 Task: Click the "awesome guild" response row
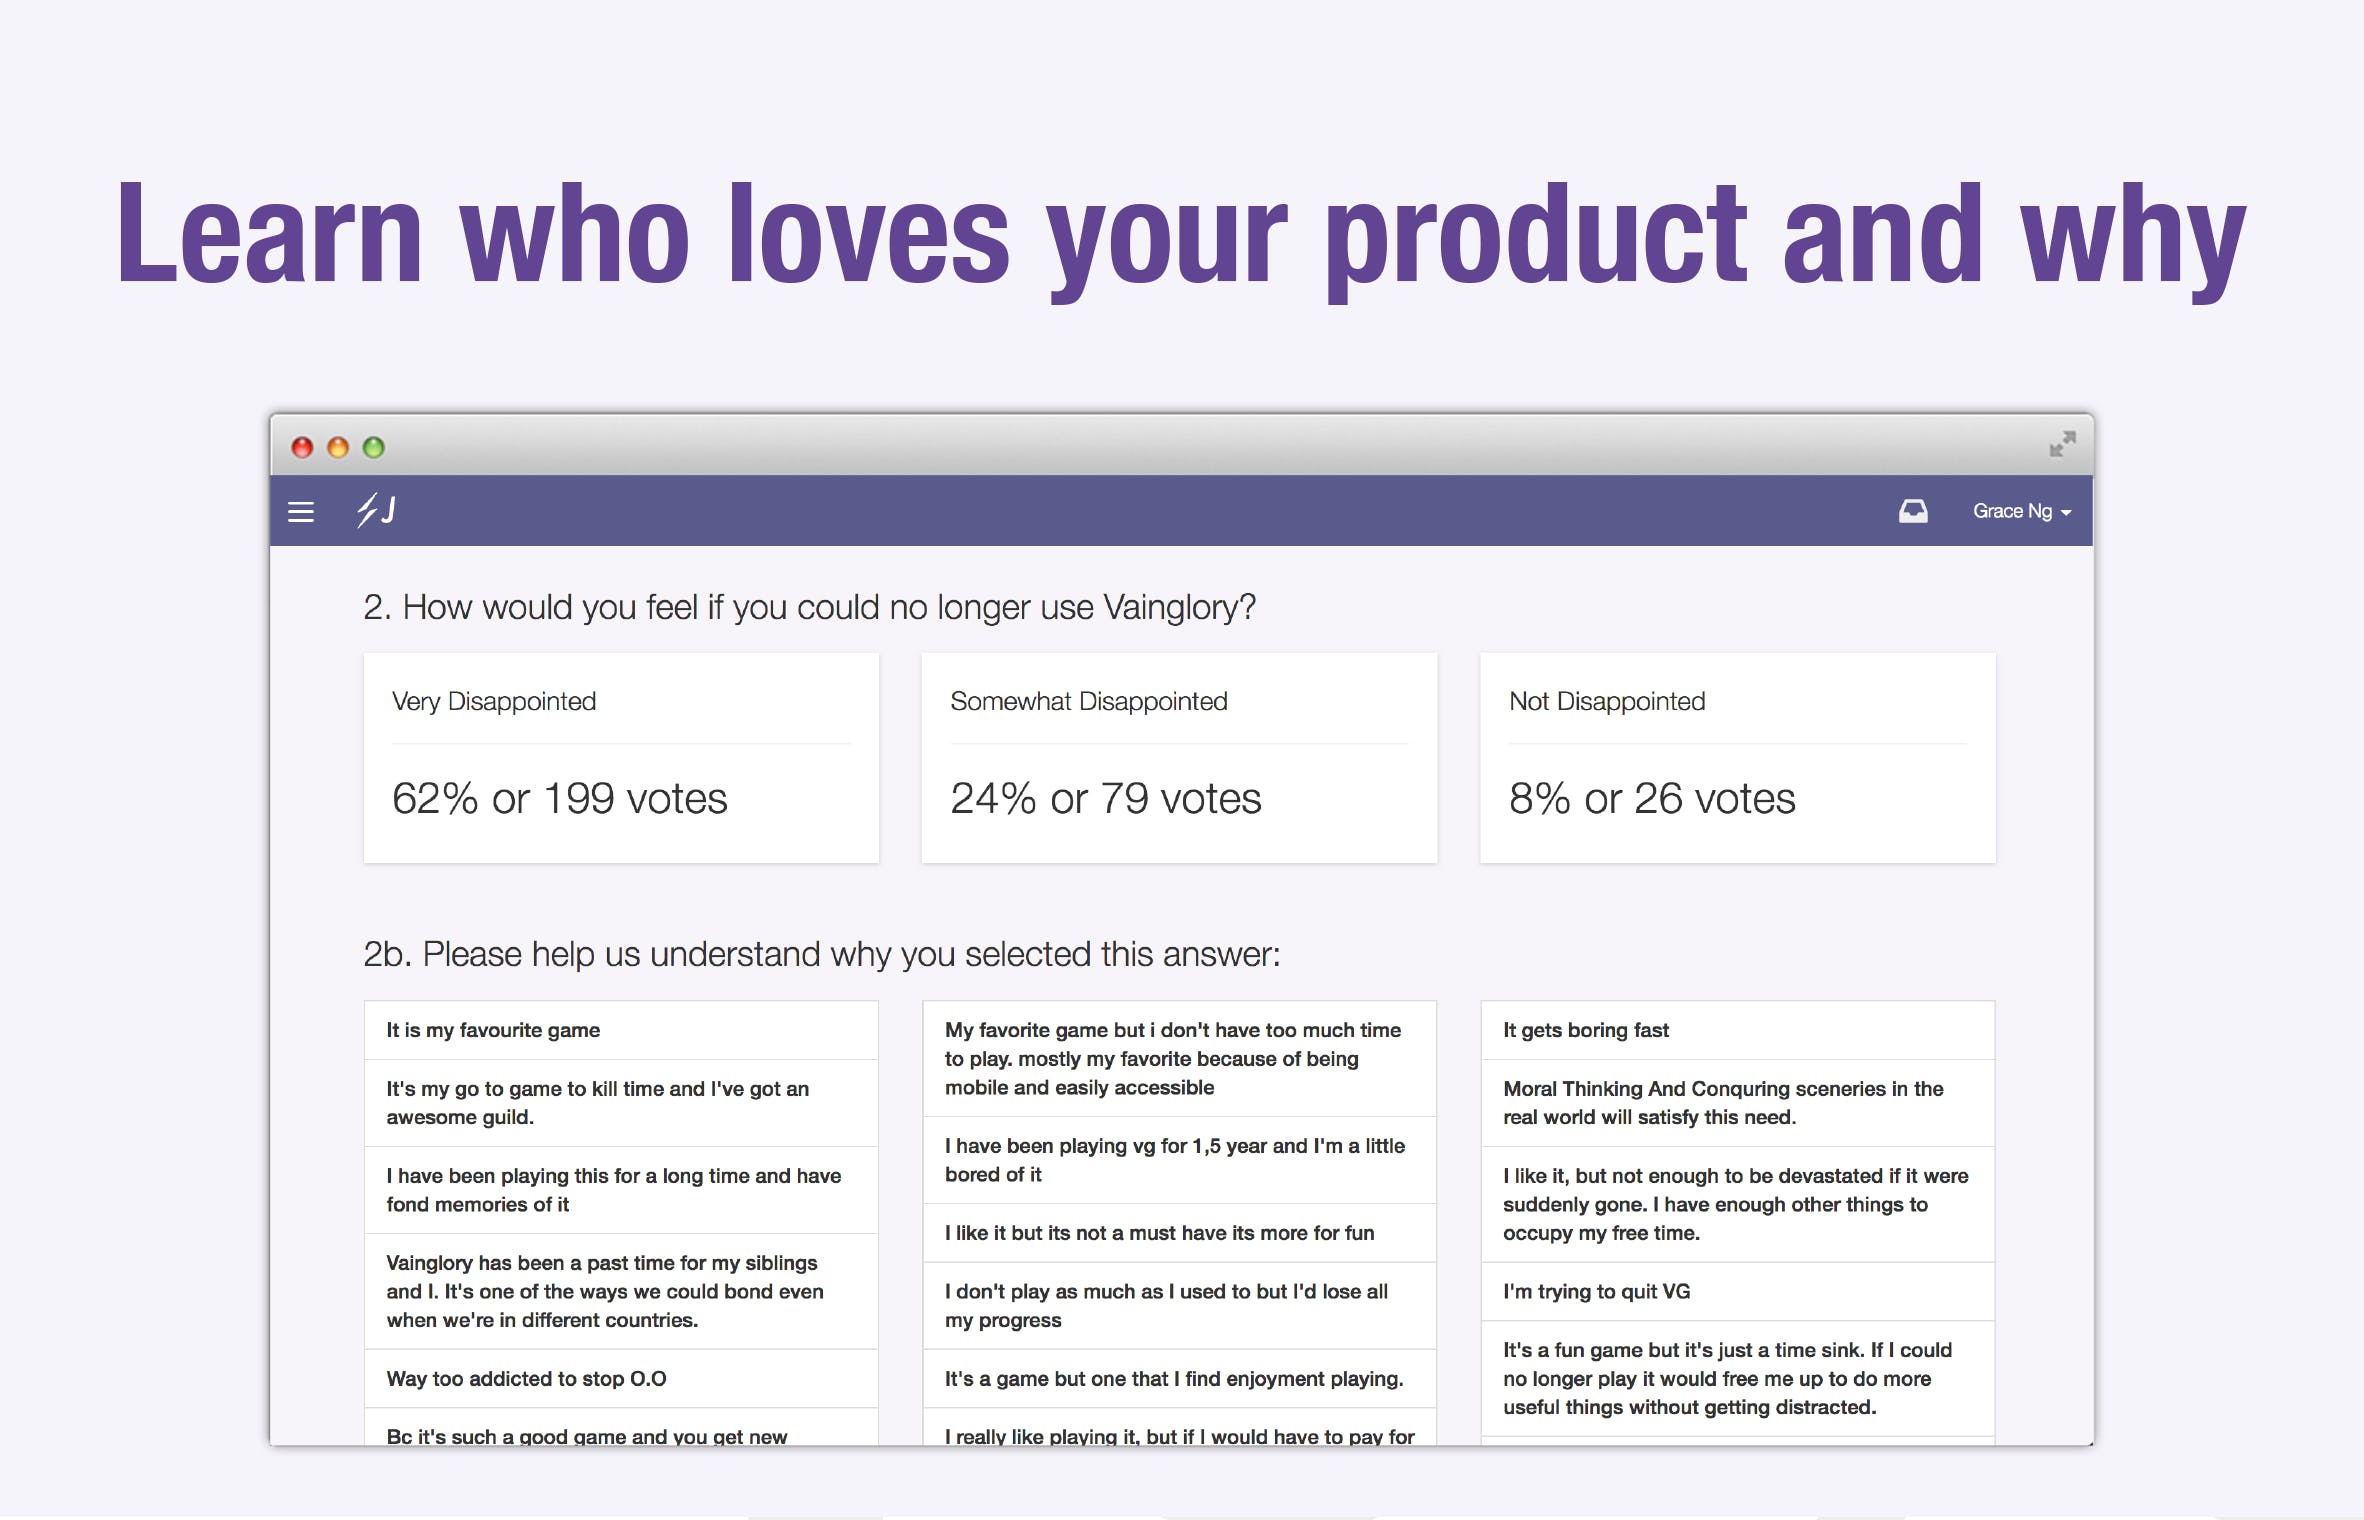[597, 1103]
